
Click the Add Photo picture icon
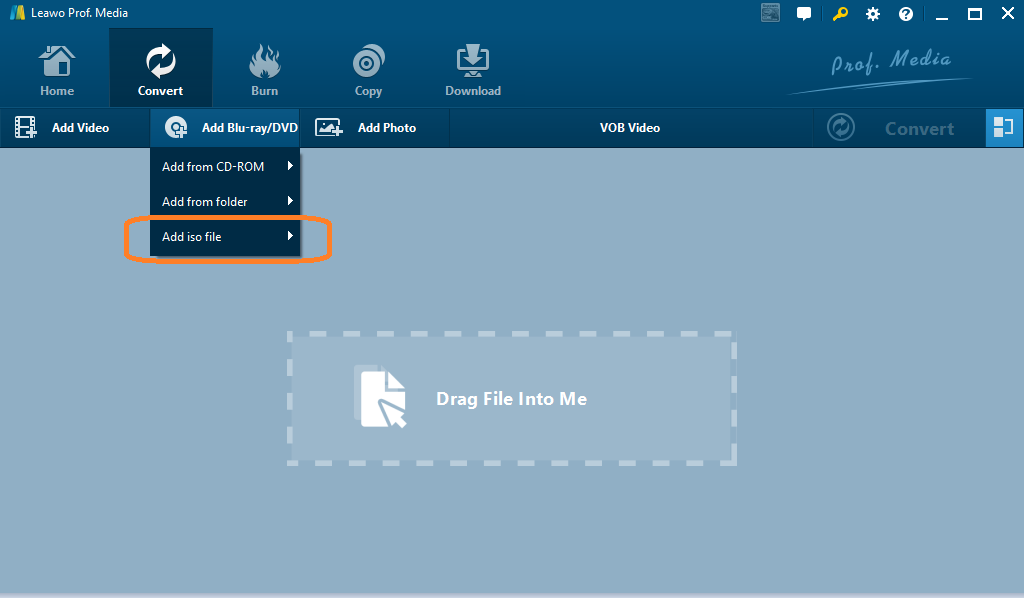[328, 127]
